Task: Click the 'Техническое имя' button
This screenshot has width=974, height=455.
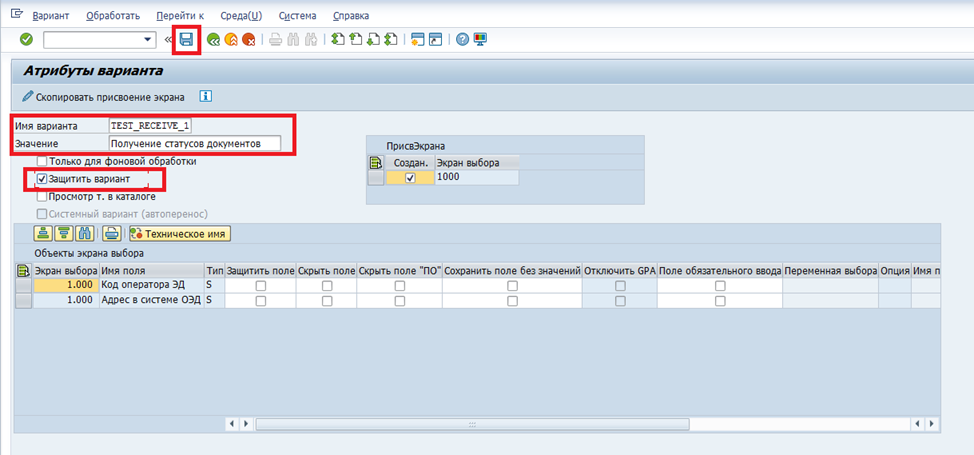Action: pos(179,233)
